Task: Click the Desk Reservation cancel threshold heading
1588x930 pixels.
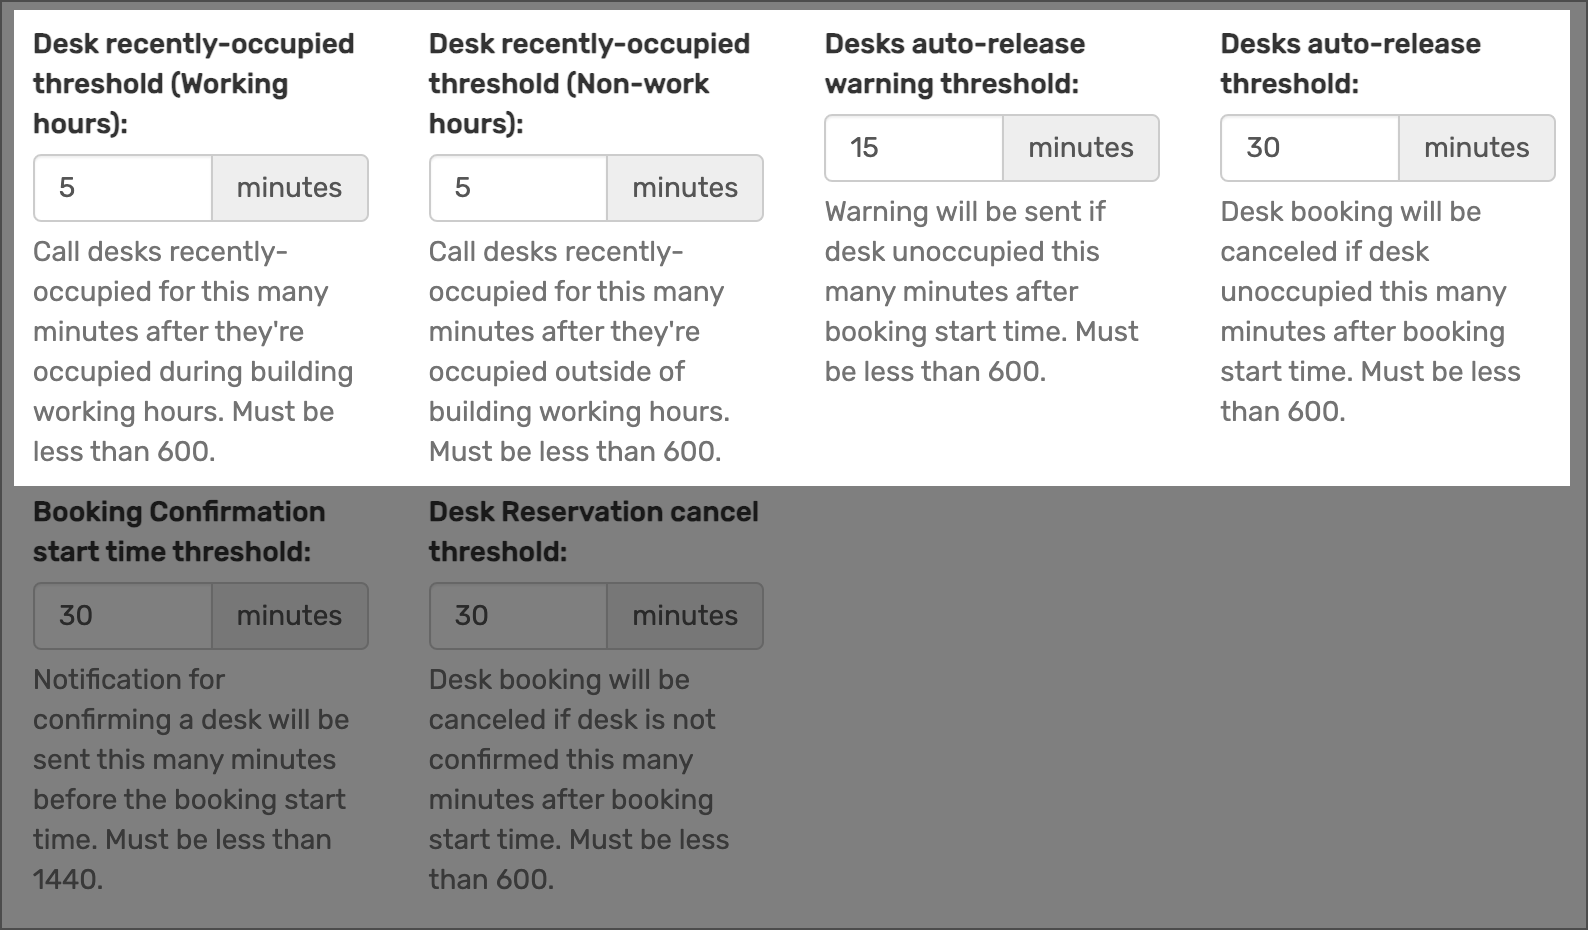Action: (594, 531)
